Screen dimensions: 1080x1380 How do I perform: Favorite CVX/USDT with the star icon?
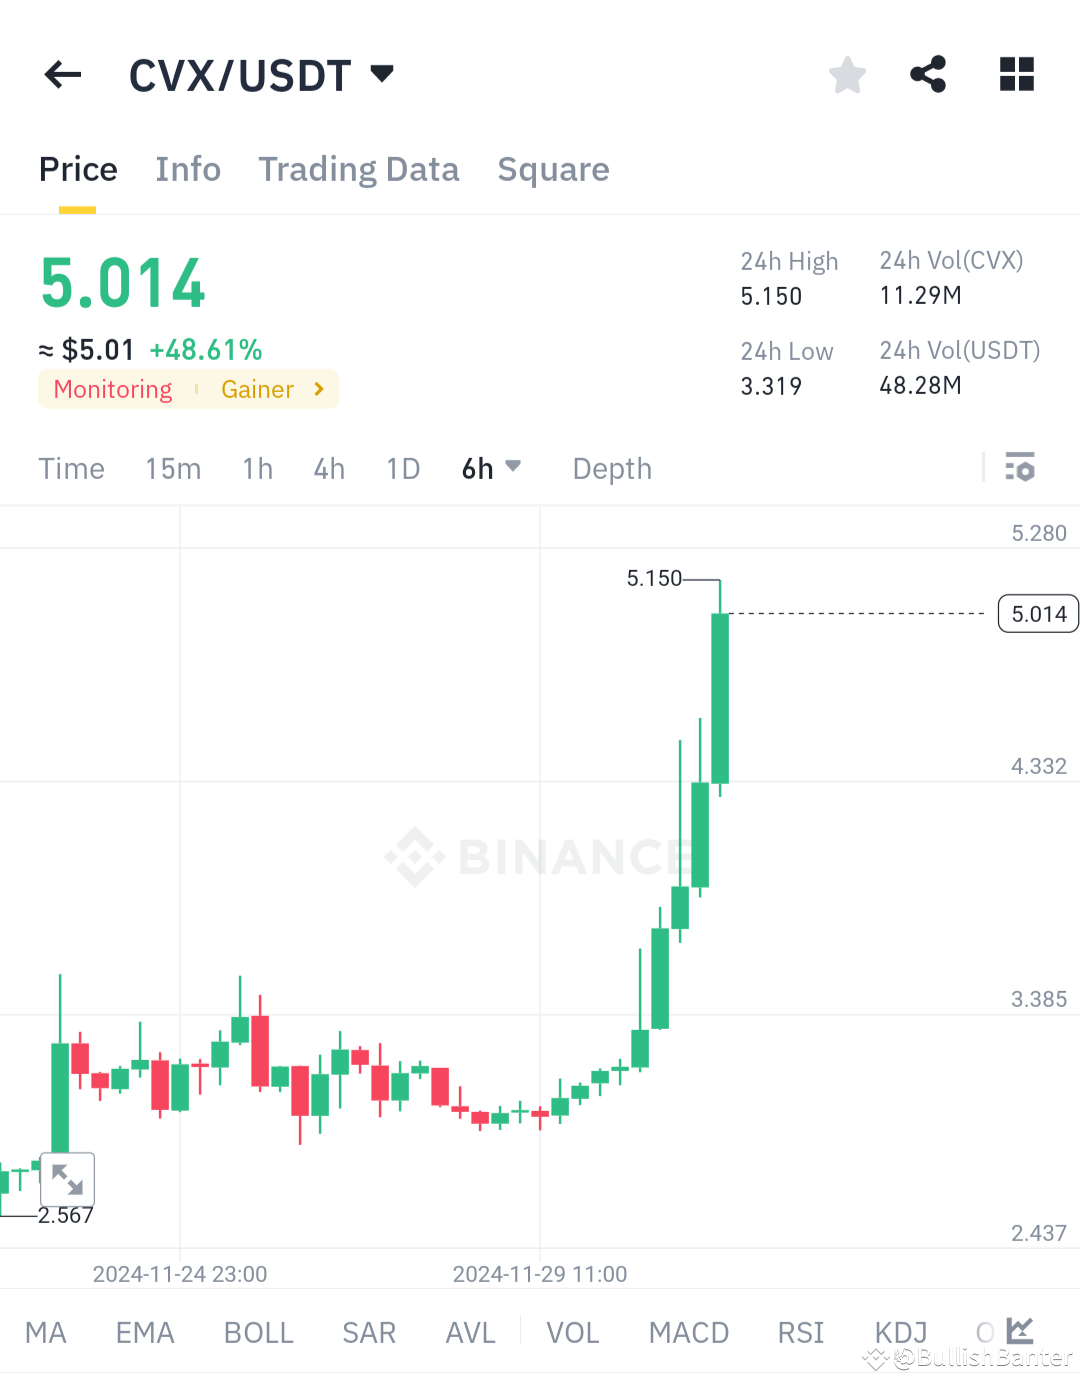(847, 74)
